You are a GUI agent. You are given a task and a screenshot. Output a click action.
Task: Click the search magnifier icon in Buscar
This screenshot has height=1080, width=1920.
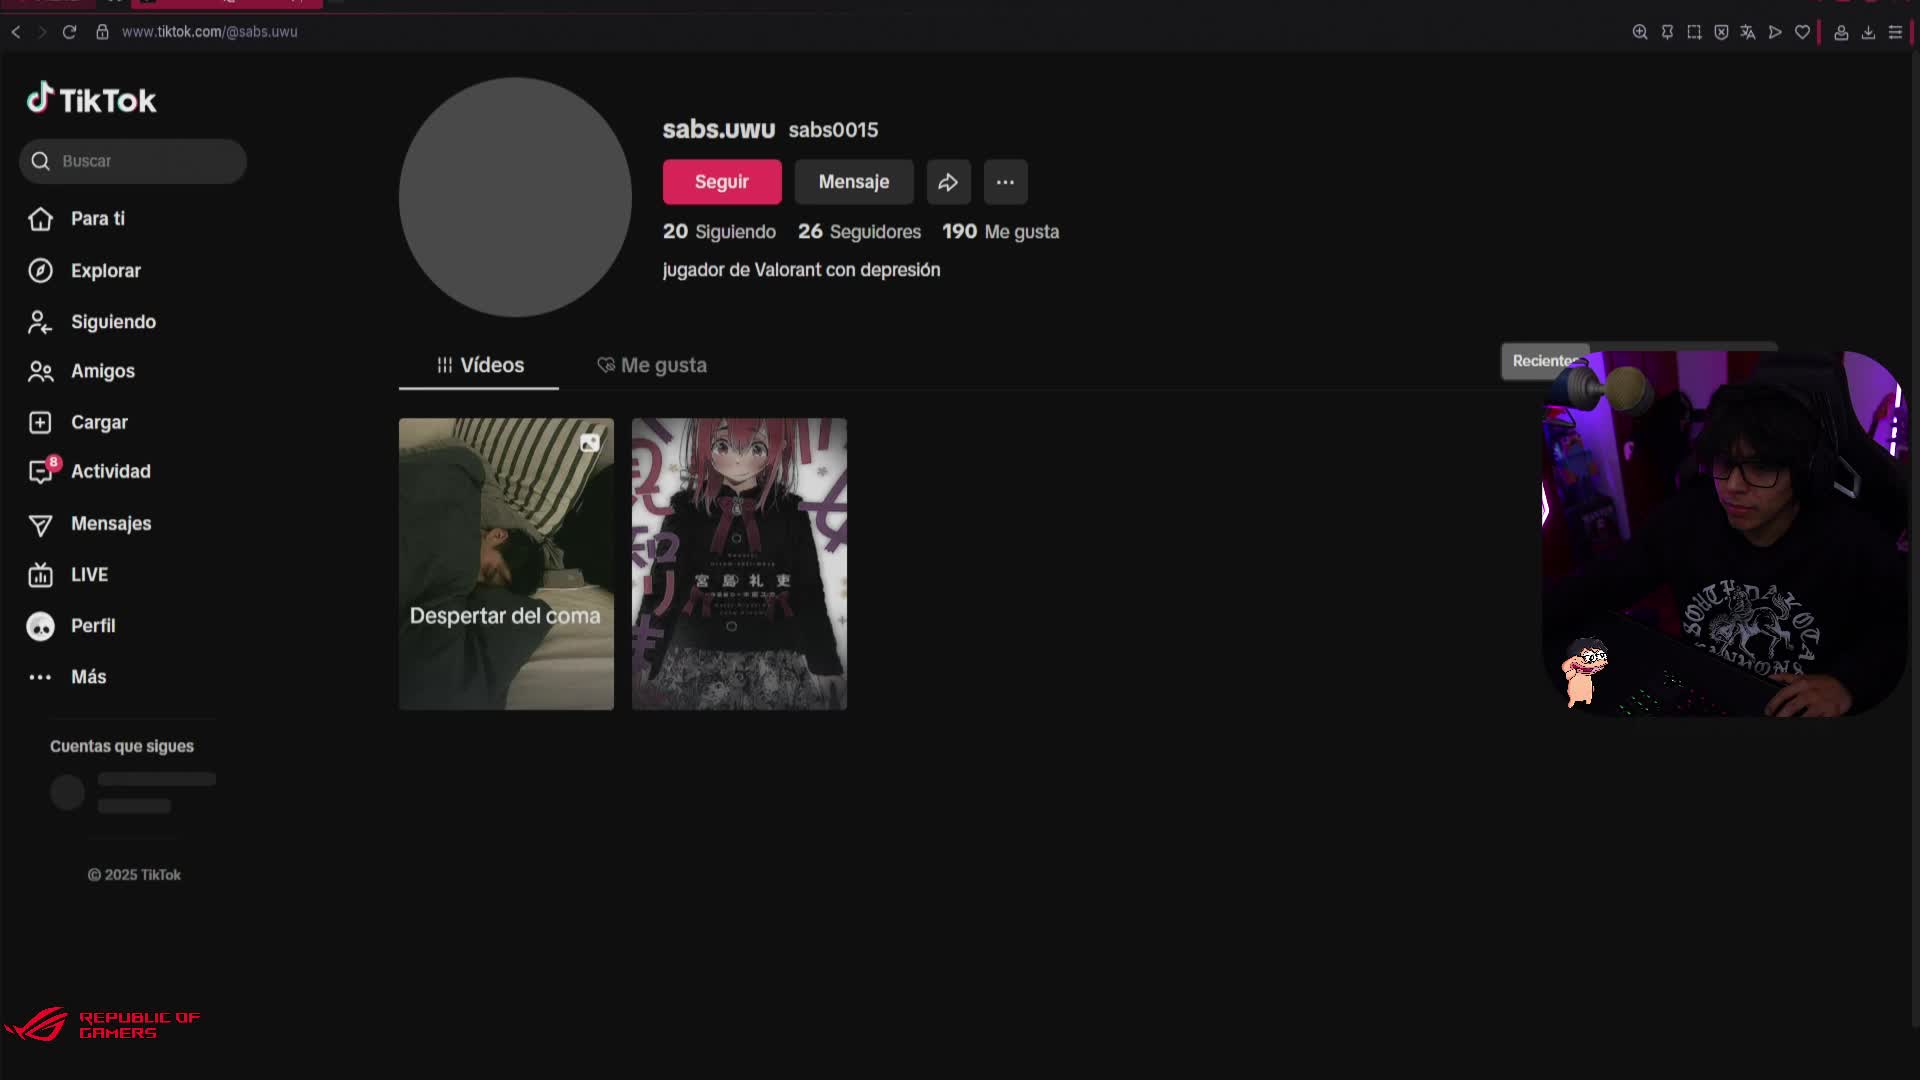(x=40, y=161)
